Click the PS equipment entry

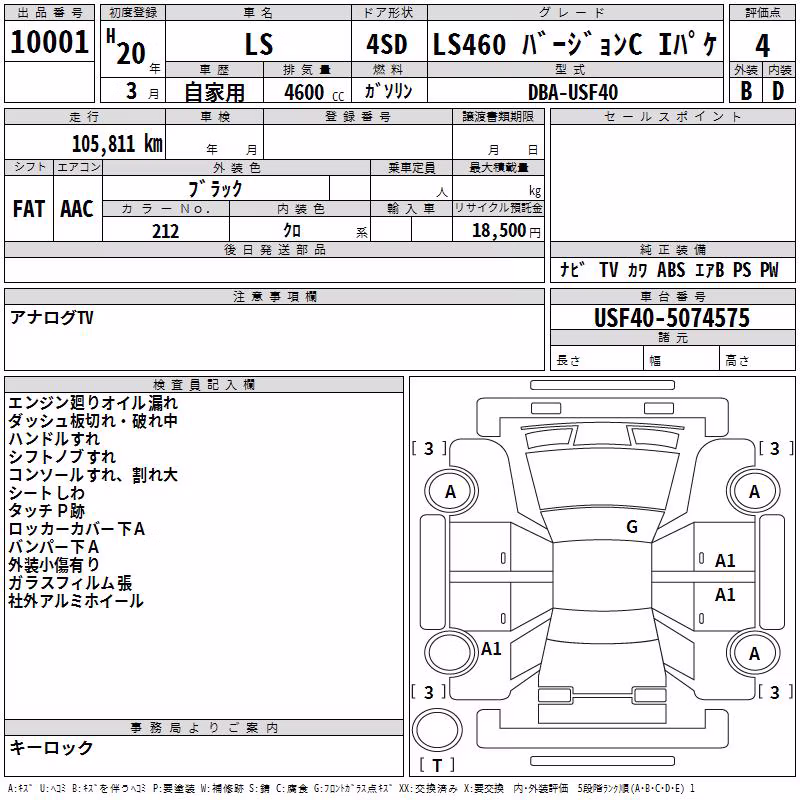(742, 269)
